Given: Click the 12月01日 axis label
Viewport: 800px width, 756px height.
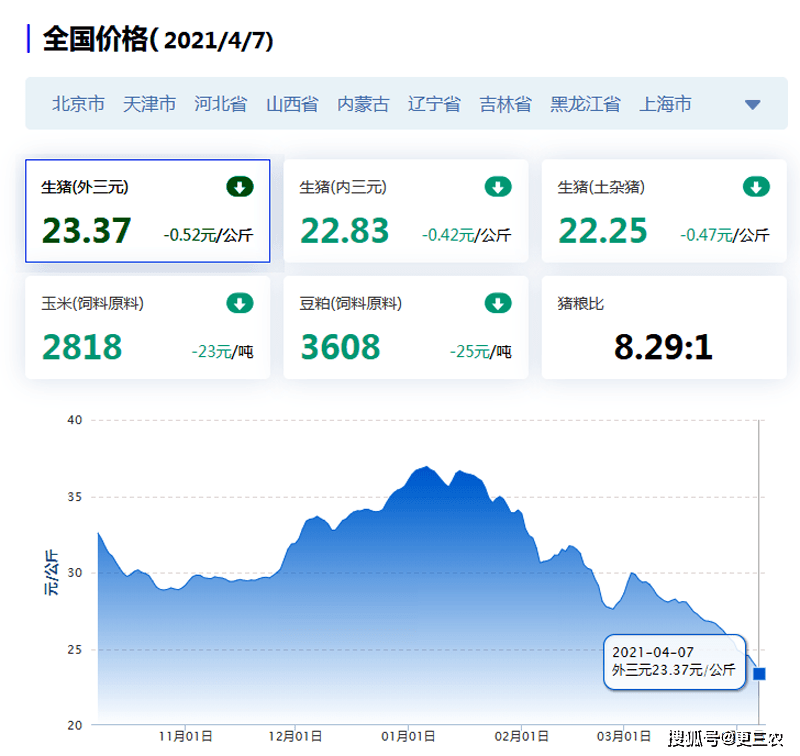Looking at the screenshot, I should [295, 737].
